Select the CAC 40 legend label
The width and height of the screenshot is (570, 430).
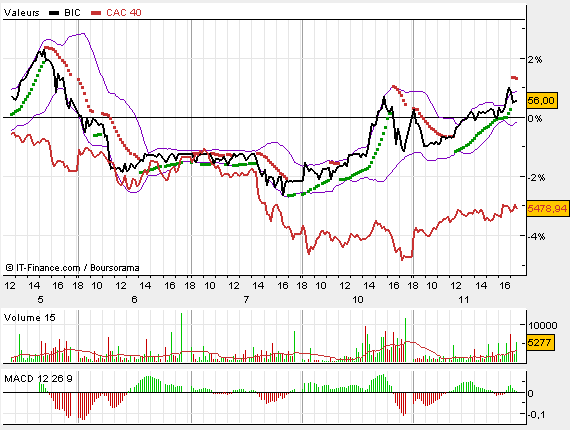[x=124, y=13]
